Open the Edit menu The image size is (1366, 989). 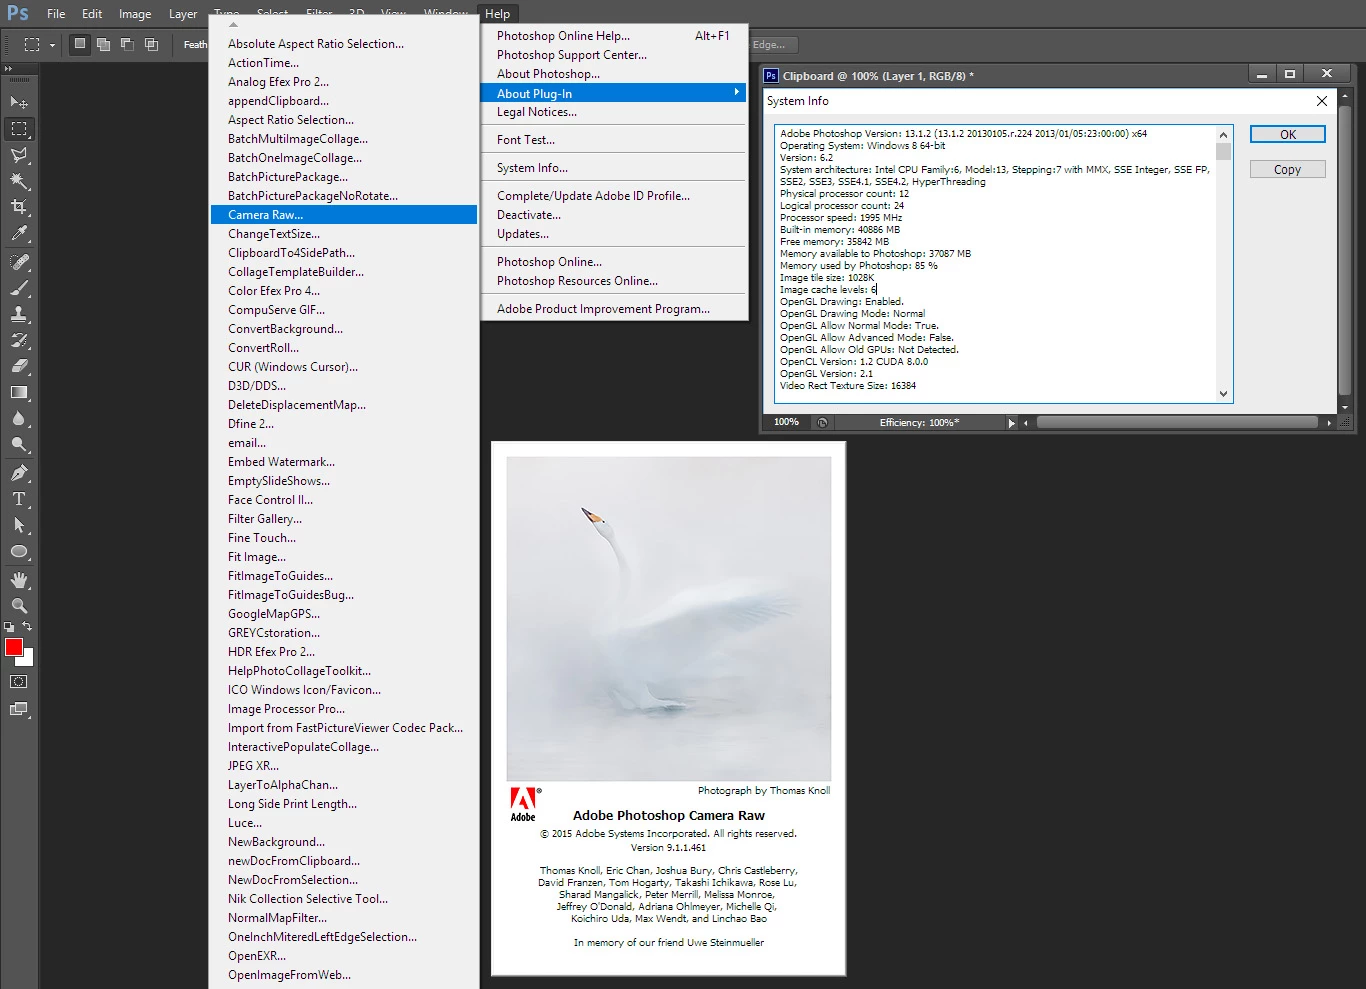click(92, 14)
